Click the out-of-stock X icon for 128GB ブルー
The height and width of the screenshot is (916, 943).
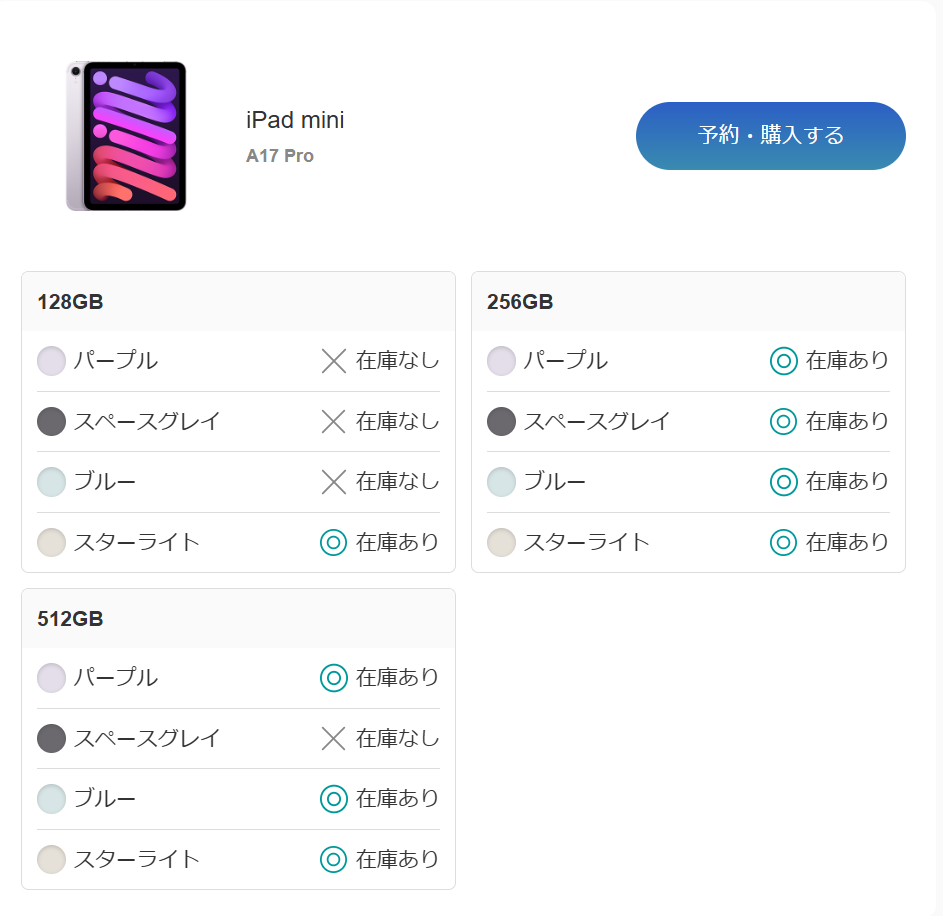coord(334,482)
